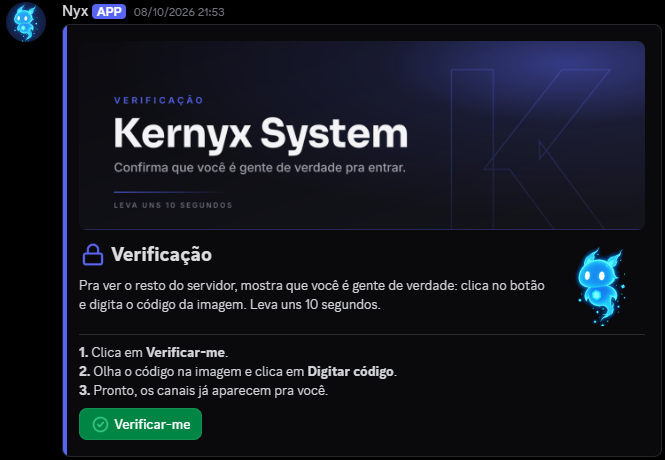The width and height of the screenshot is (665, 460).
Task: Click the 'Kernyx System' banner title
Action: tap(261, 134)
